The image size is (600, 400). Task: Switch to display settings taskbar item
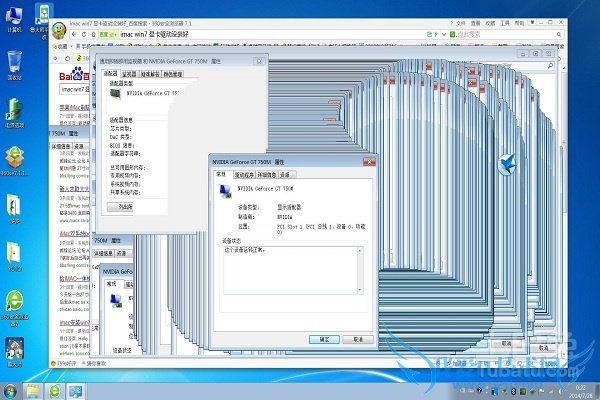pyautogui.click(x=76, y=391)
